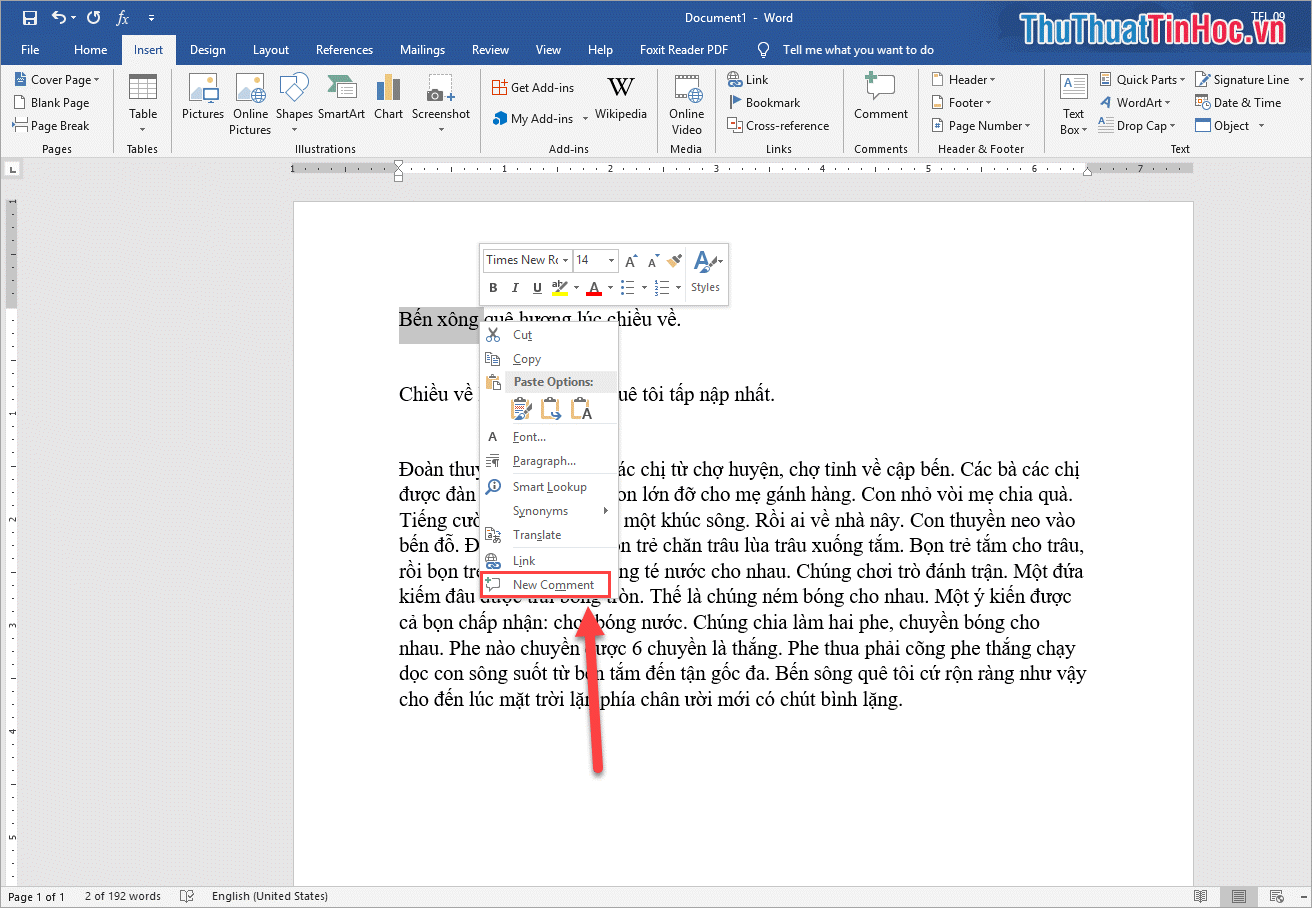
Task: Expand the Header dropdown
Action: pyautogui.click(x=964, y=80)
